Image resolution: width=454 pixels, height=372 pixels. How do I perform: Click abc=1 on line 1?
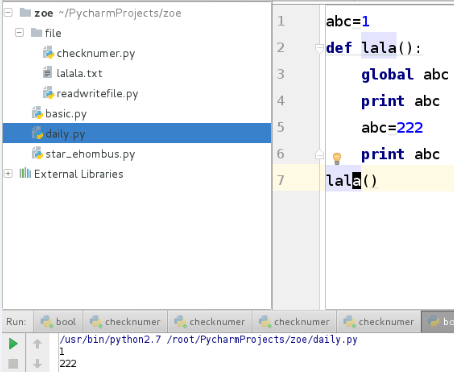click(348, 21)
